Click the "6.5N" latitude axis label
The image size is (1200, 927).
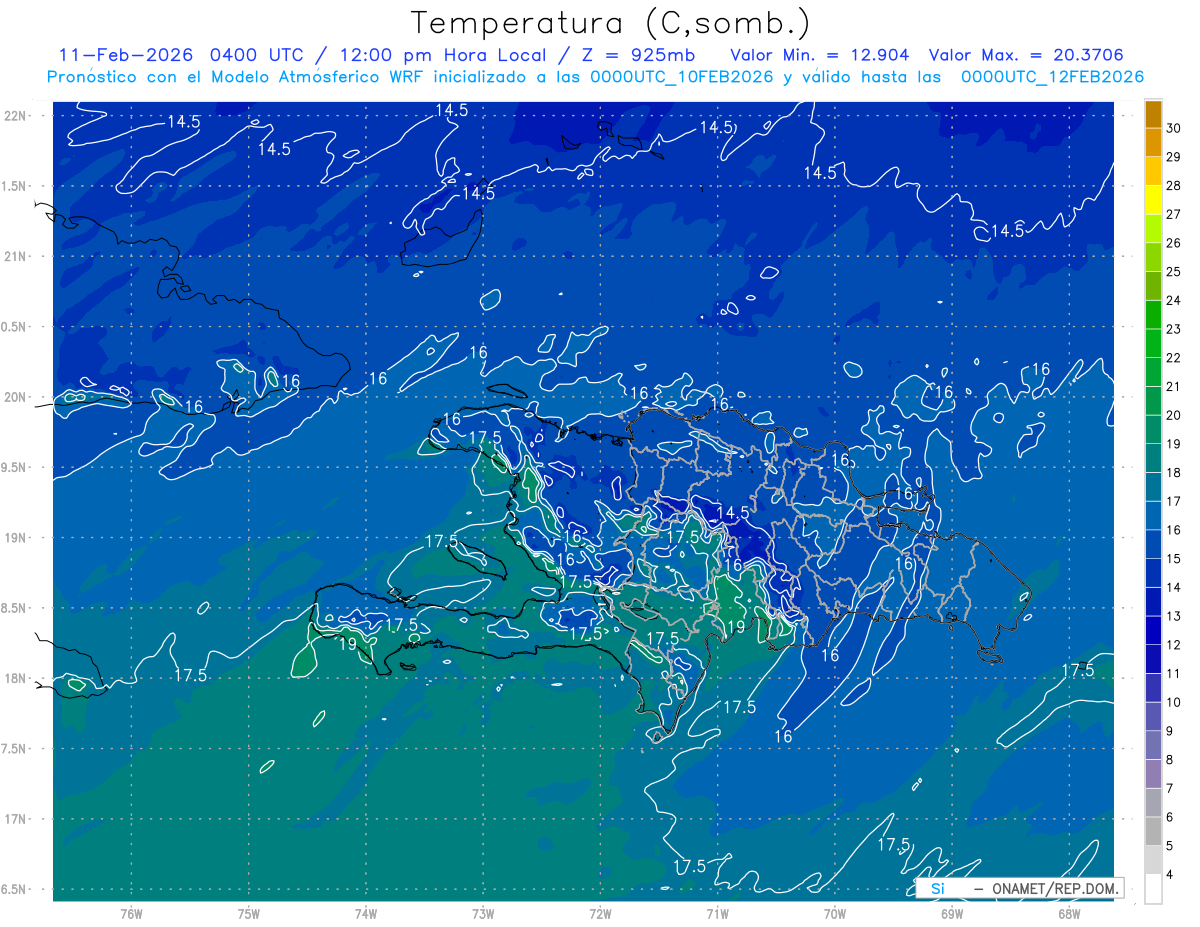15,889
